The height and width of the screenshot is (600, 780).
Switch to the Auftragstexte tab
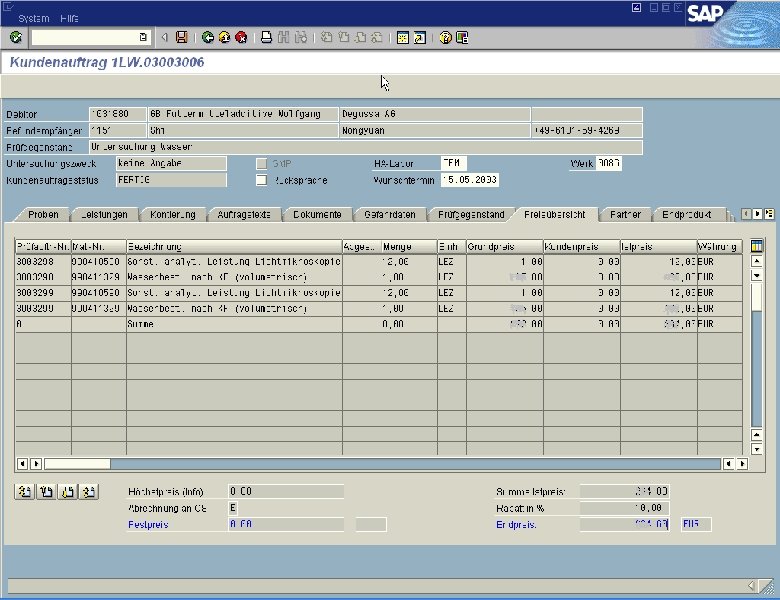(x=244, y=214)
